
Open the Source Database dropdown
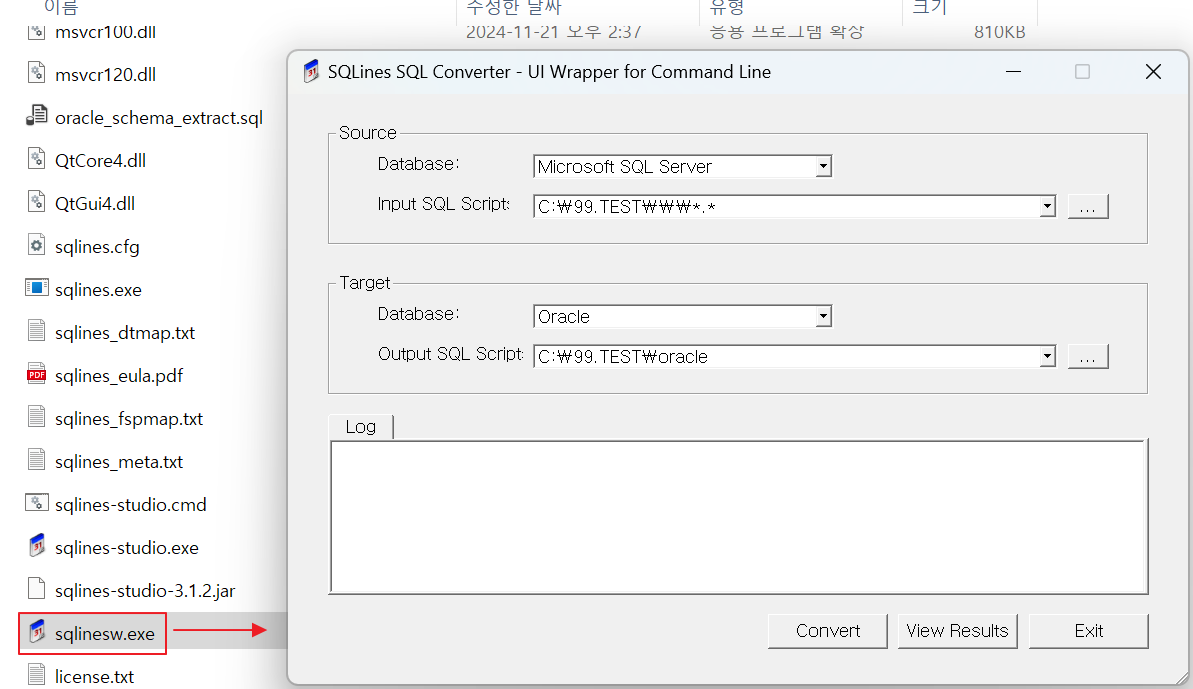[823, 167]
